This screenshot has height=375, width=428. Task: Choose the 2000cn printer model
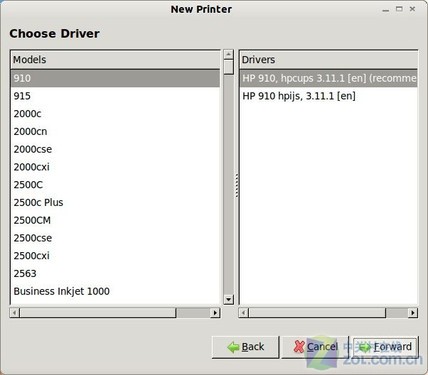115,131
